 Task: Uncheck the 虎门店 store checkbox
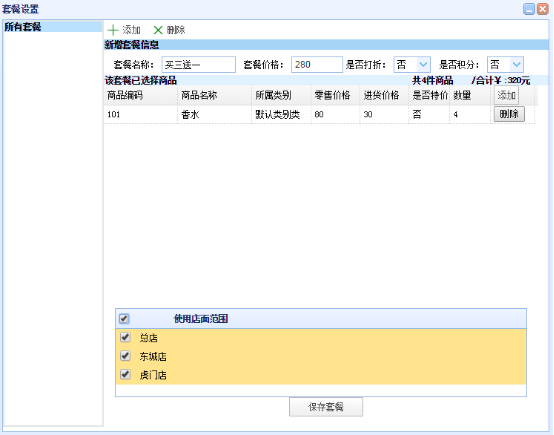125,374
